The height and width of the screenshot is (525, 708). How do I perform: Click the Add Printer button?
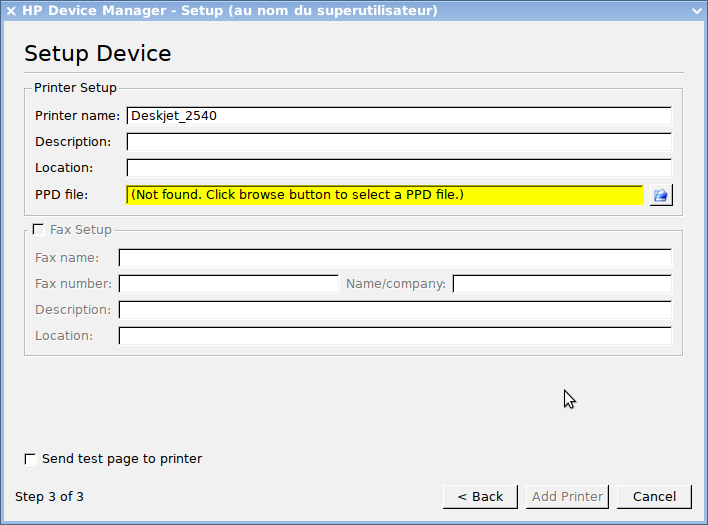567,497
